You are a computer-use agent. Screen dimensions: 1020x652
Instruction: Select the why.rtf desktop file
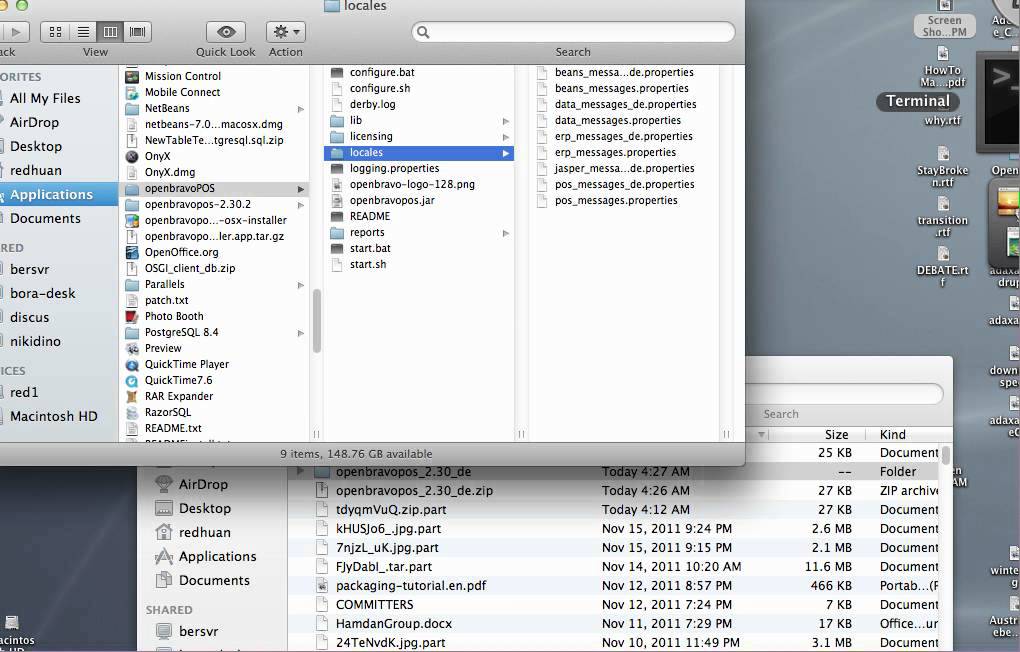[x=943, y=120]
